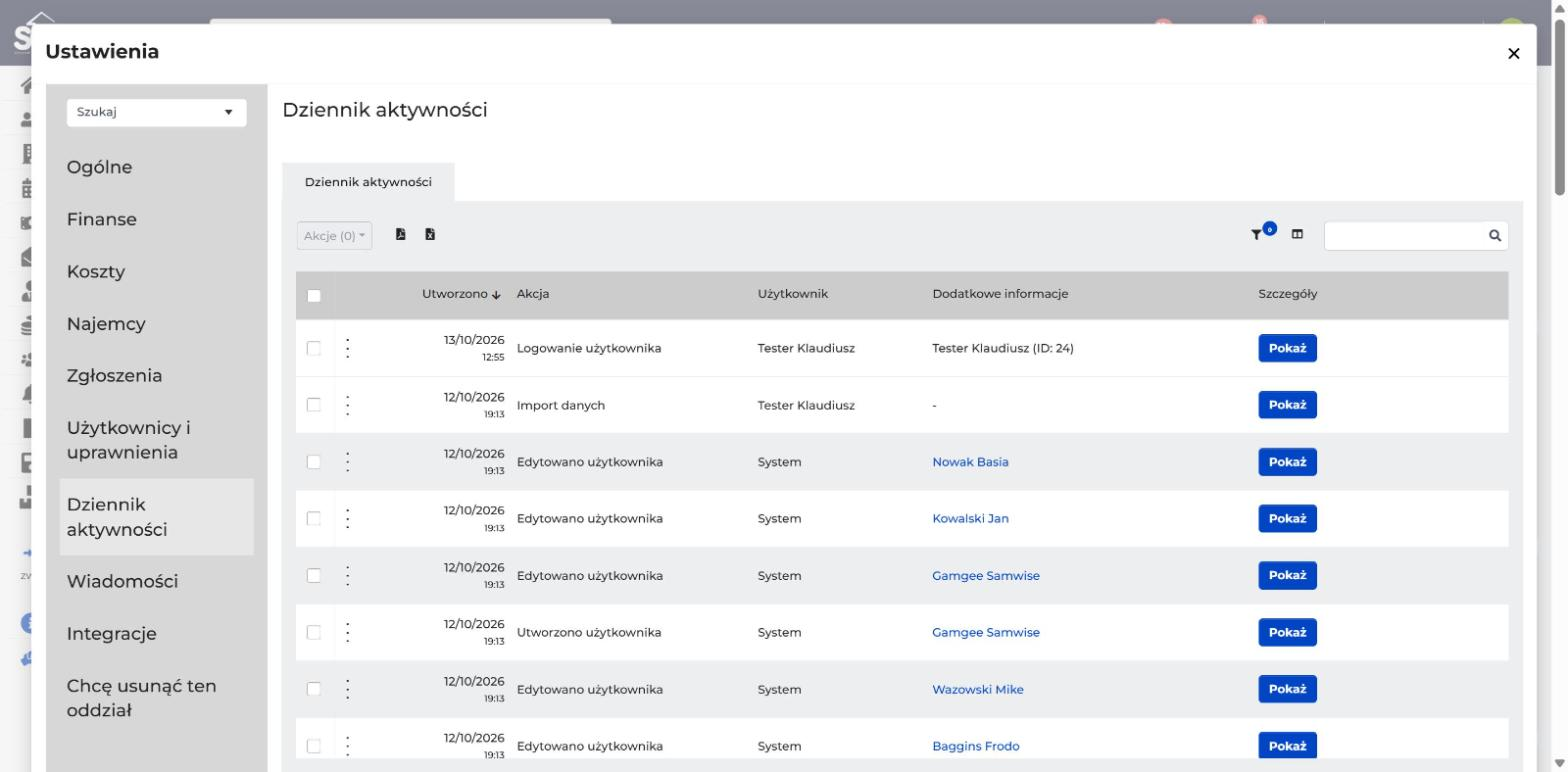Open the column visibility icon
Viewport: 1568px width, 772px height.
click(x=1297, y=235)
